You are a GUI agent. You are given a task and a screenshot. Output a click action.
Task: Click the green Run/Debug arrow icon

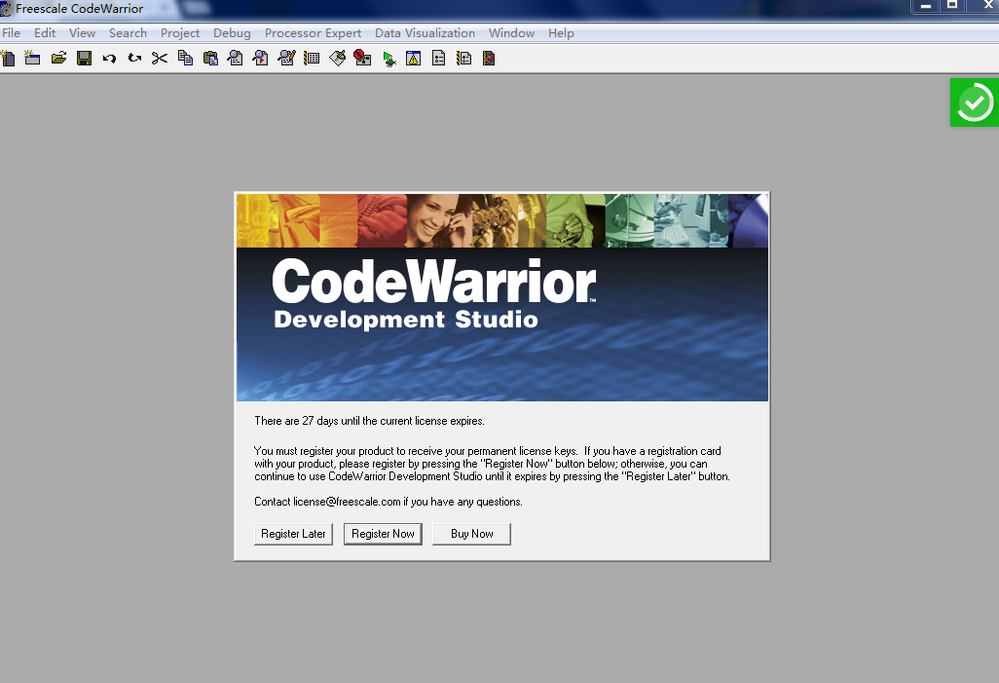[x=389, y=58]
